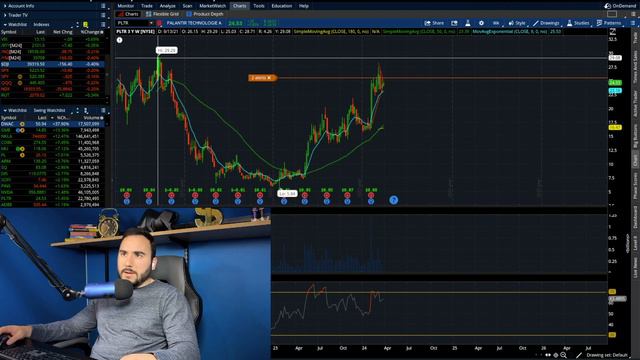
Task: Open the Product Depth sub-tab
Action: click(x=205, y=14)
